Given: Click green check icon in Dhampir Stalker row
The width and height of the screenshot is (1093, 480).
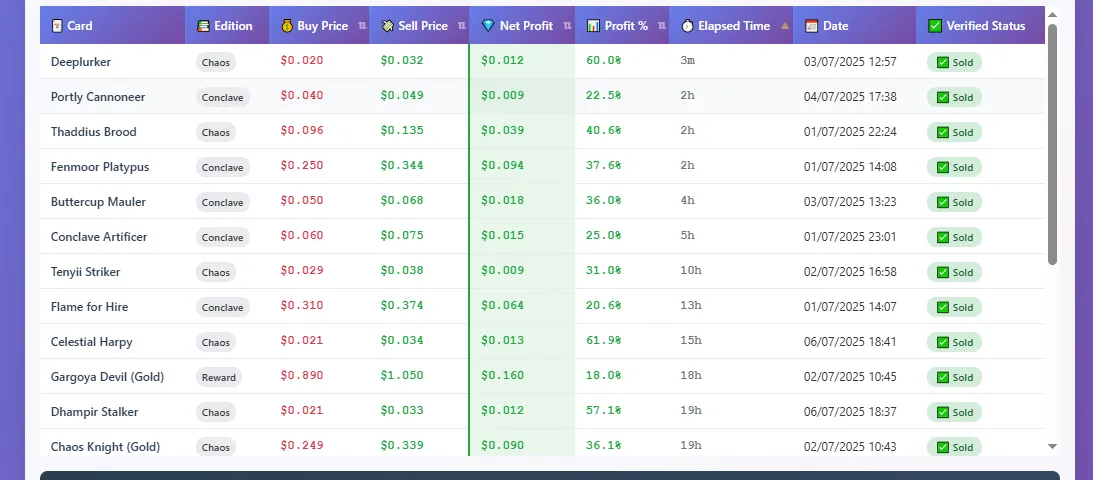Looking at the screenshot, I should pos(942,412).
